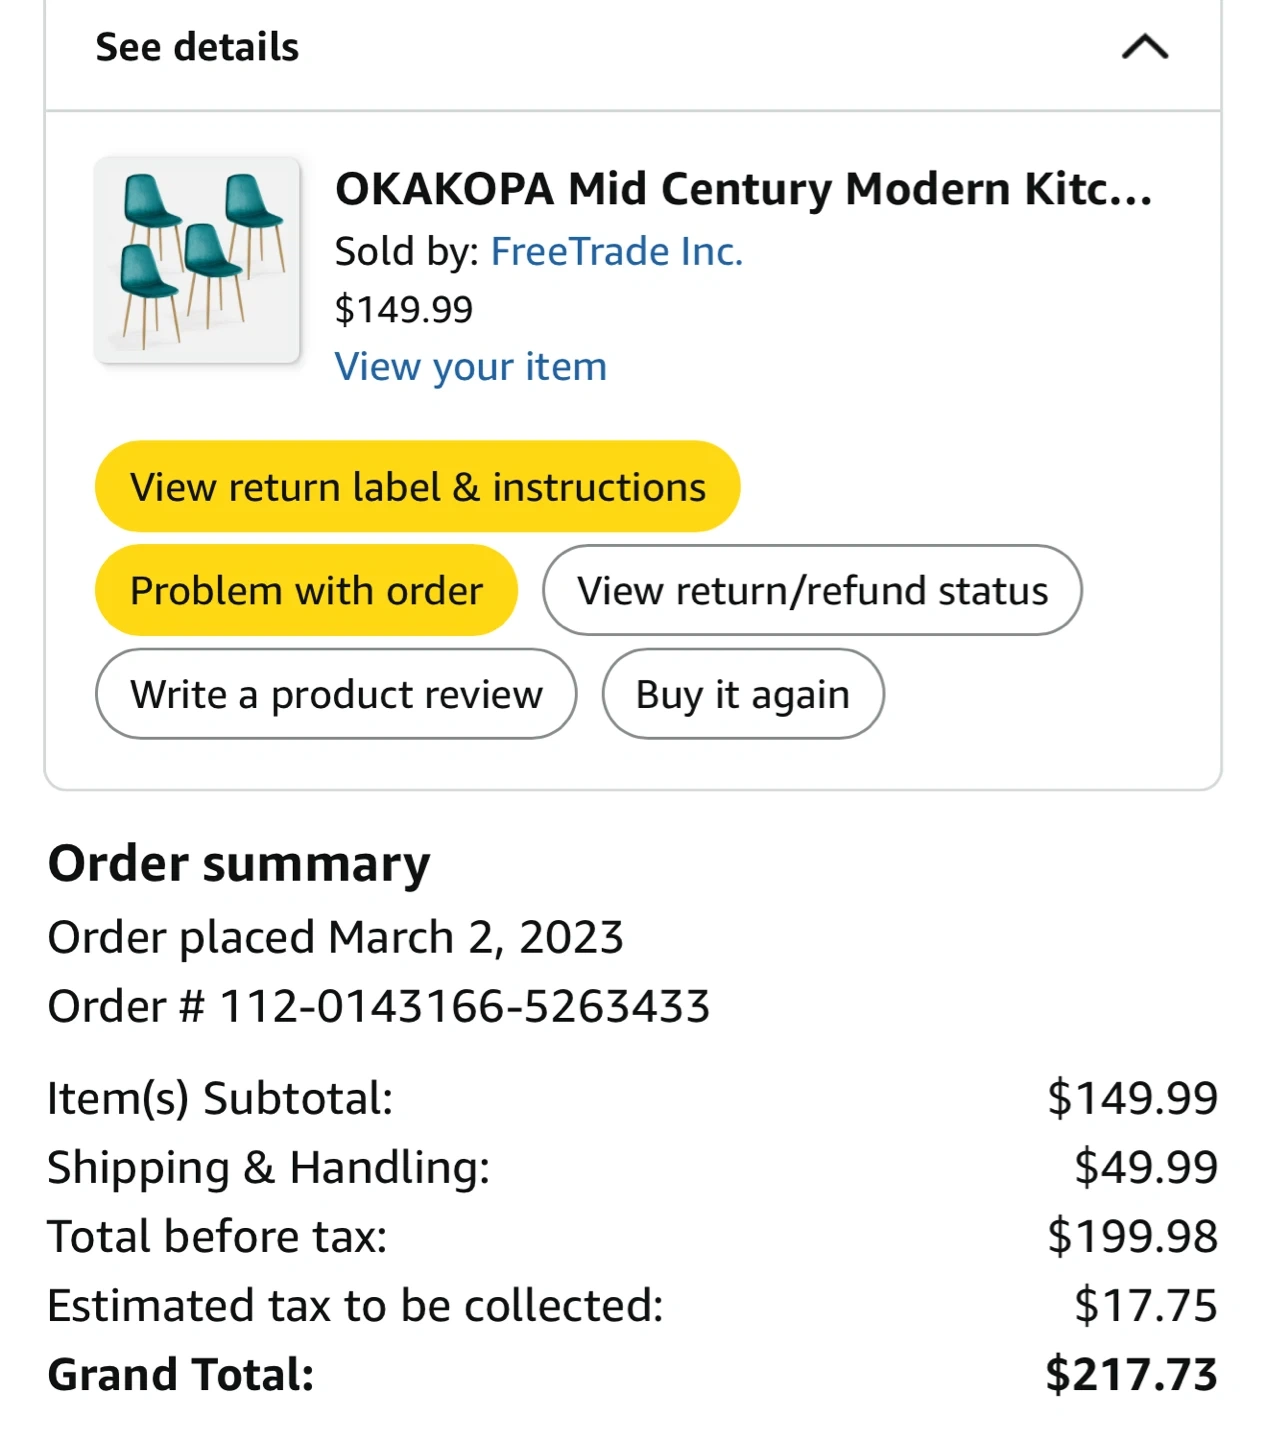Open View return label & instructions
1267x1440 pixels.
[417, 487]
